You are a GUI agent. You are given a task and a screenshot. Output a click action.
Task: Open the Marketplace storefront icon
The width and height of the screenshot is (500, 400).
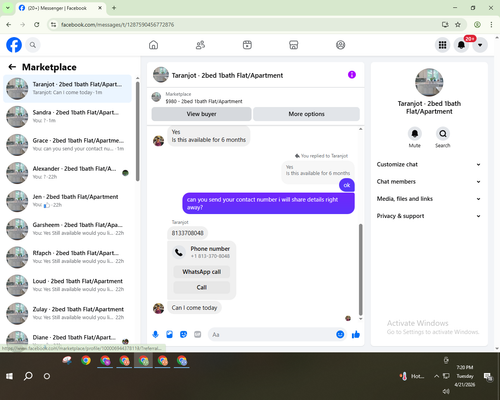[294, 45]
